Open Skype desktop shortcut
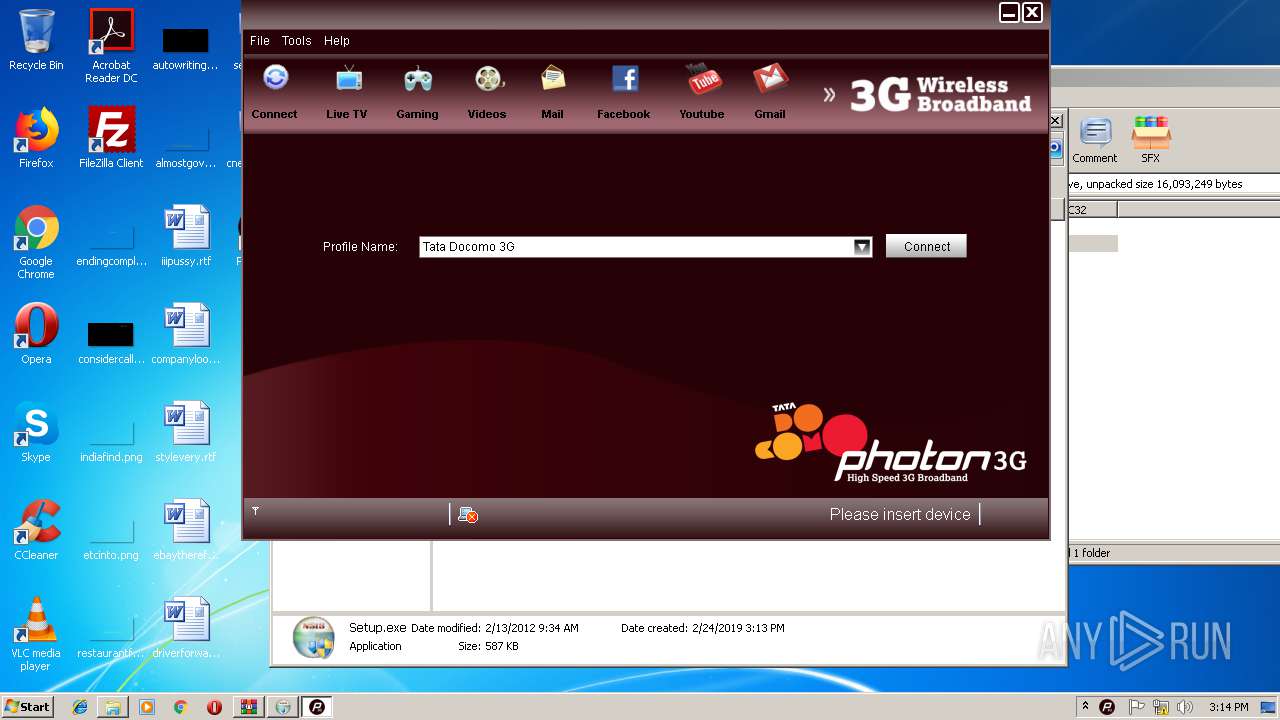The height and width of the screenshot is (720, 1280). [x=36, y=432]
